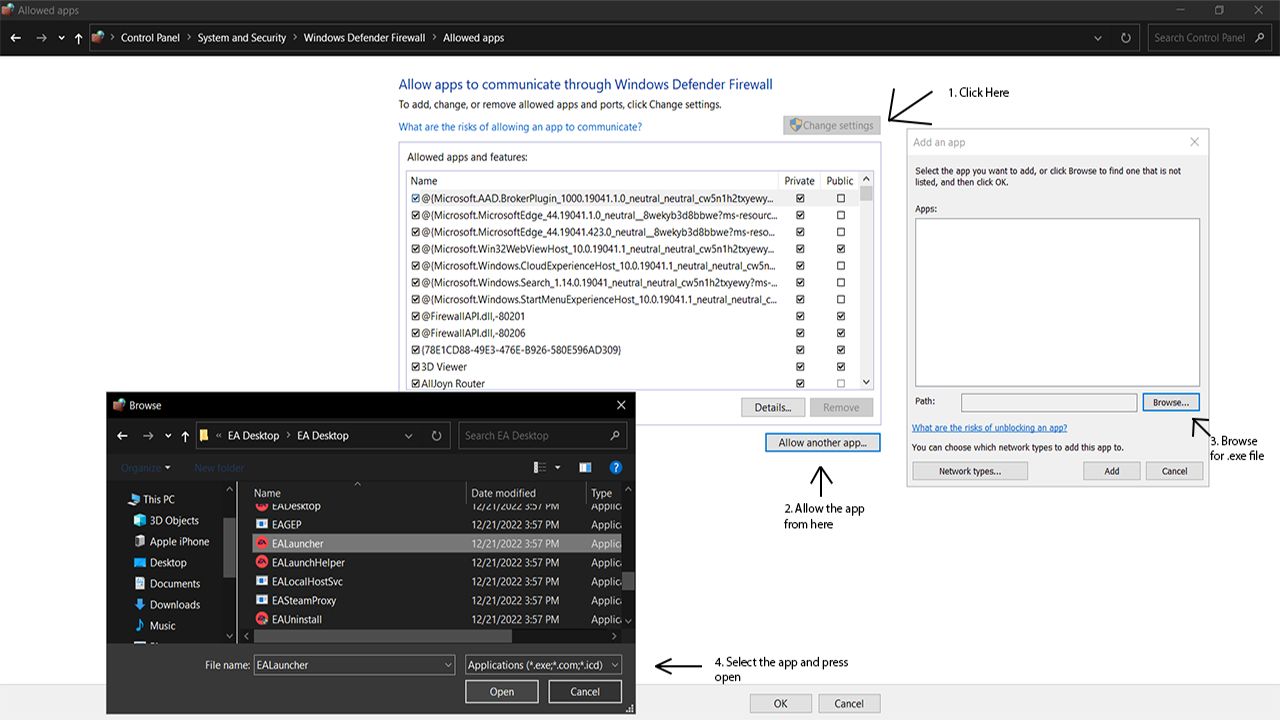Select 3D Objects in the sidebar
The width and height of the screenshot is (1280, 720).
tap(174, 520)
